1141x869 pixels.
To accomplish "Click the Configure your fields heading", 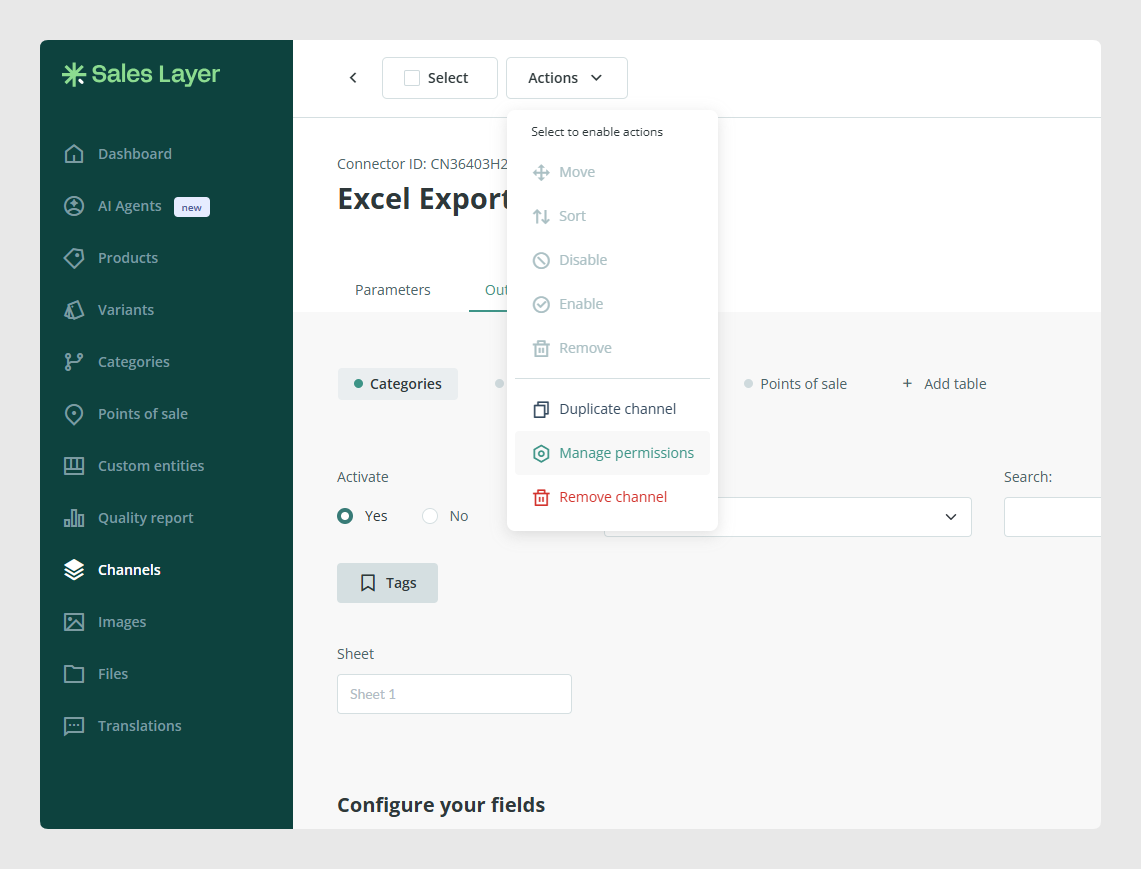I will (441, 805).
